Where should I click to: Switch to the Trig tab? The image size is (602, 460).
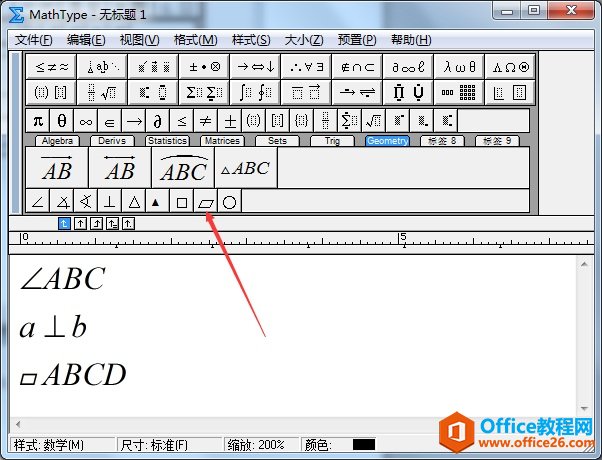332,141
